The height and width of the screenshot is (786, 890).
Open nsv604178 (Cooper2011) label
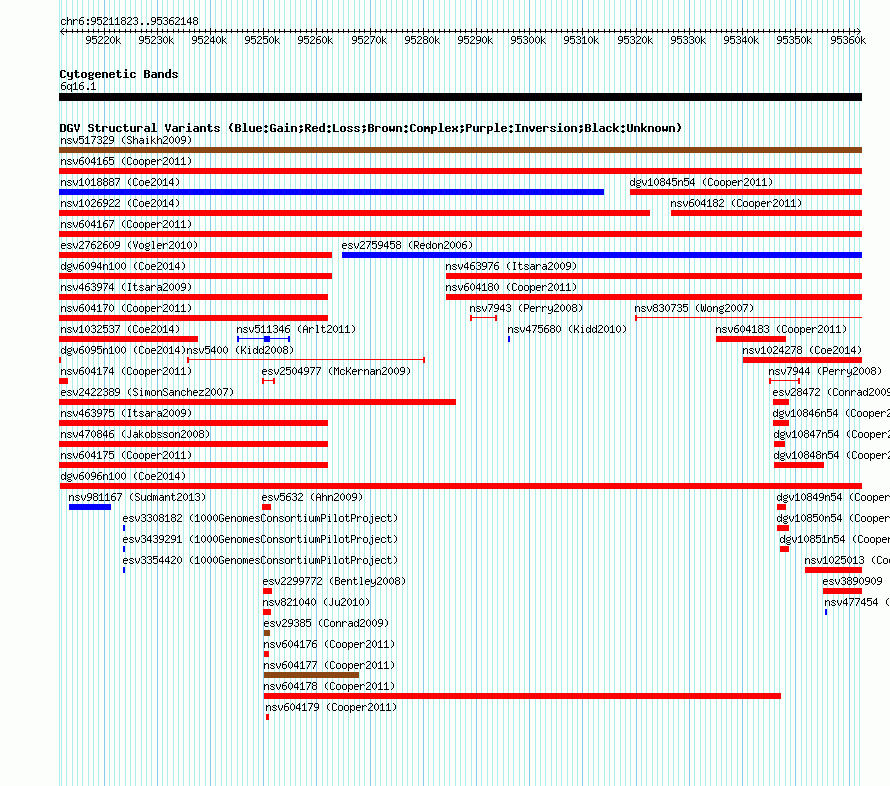[329, 686]
